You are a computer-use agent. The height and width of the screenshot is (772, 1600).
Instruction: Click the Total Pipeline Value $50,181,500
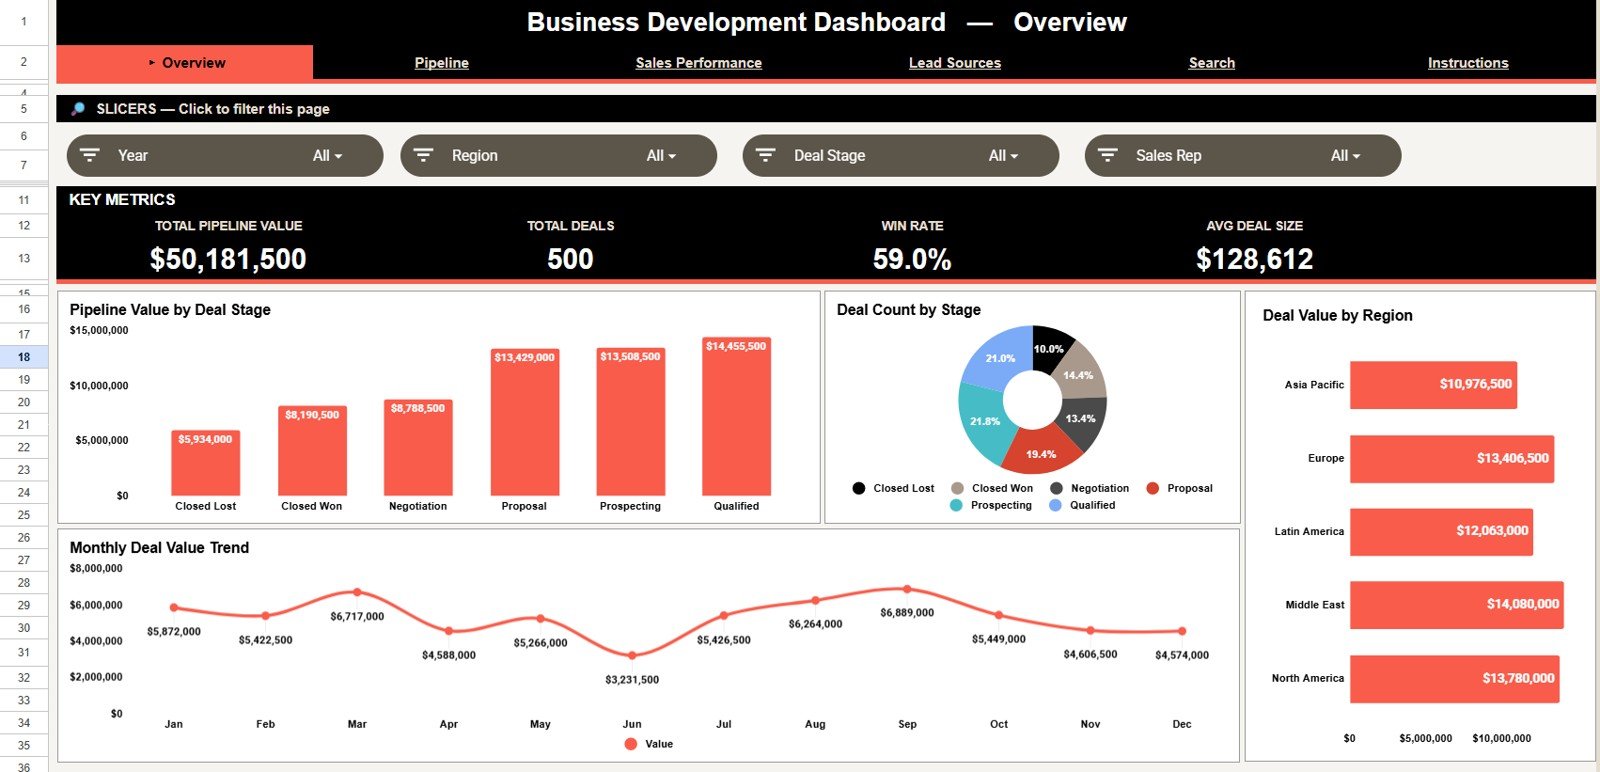[x=228, y=260]
